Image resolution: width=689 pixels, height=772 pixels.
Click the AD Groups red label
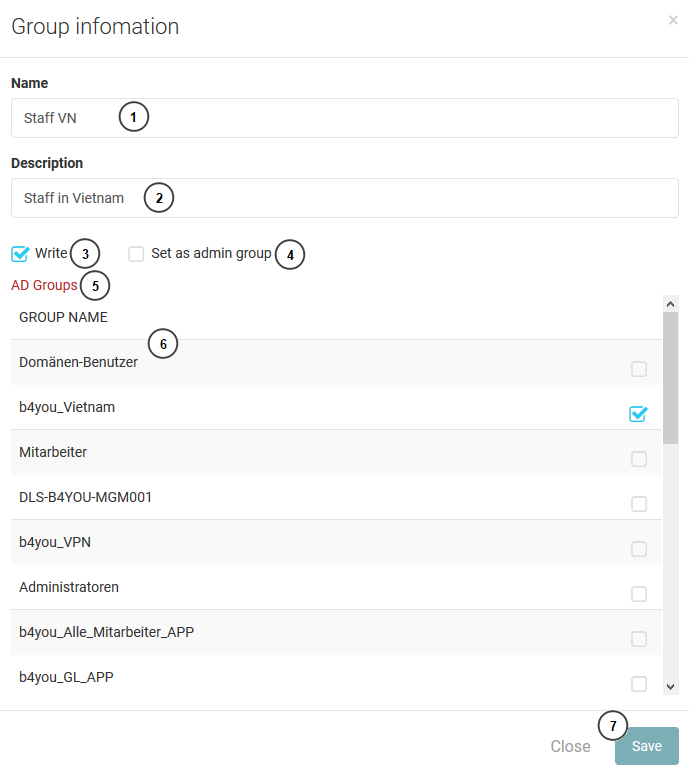click(44, 285)
